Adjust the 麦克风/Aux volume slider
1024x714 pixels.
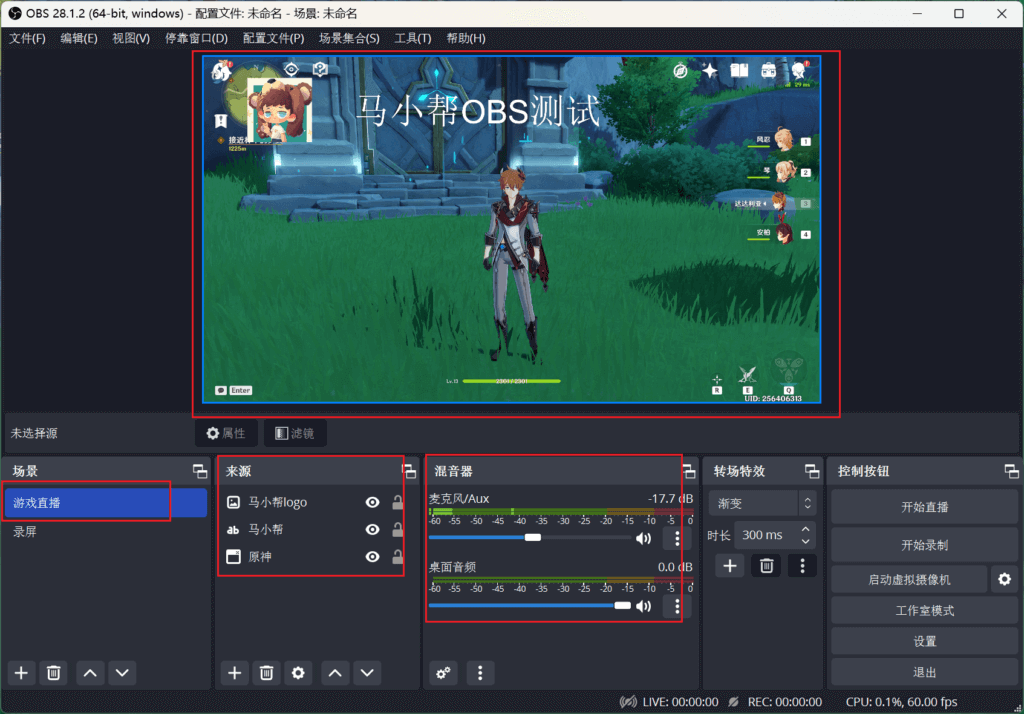pos(533,538)
